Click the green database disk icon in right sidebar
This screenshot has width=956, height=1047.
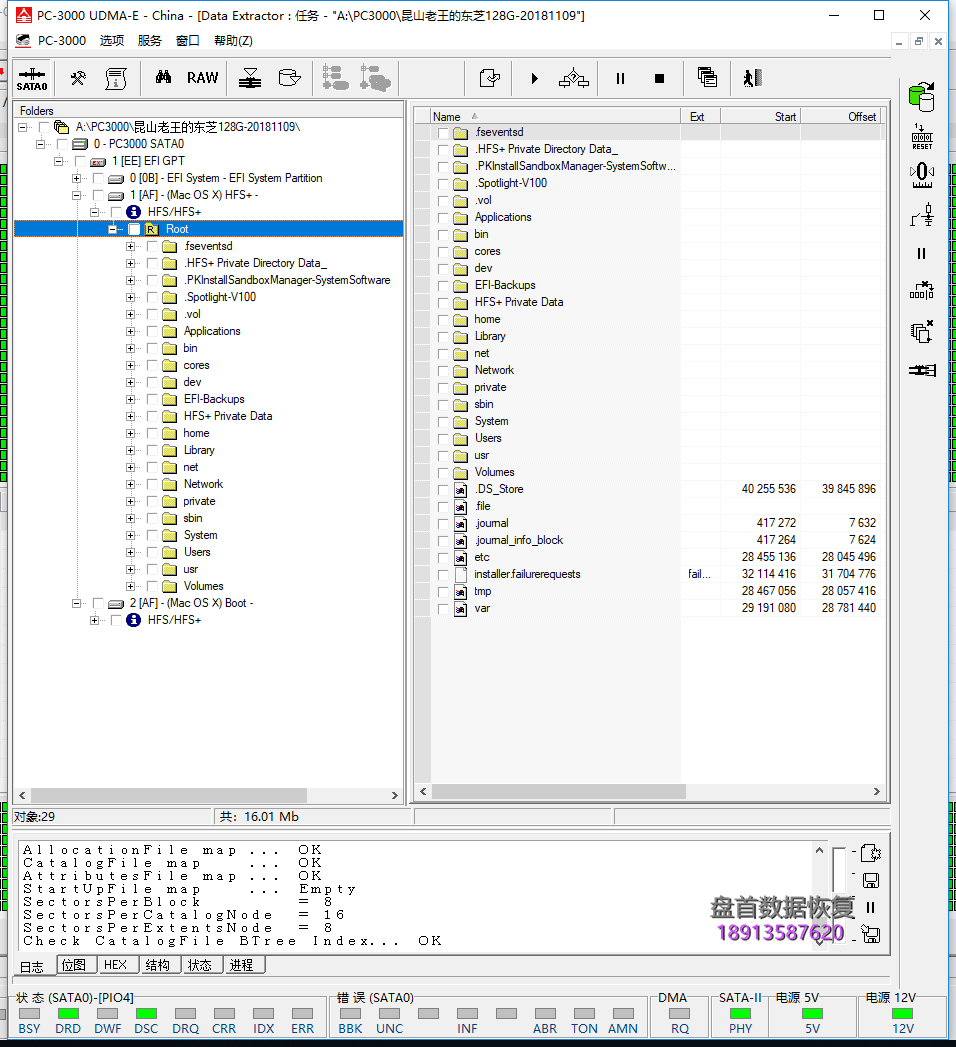tap(922, 97)
